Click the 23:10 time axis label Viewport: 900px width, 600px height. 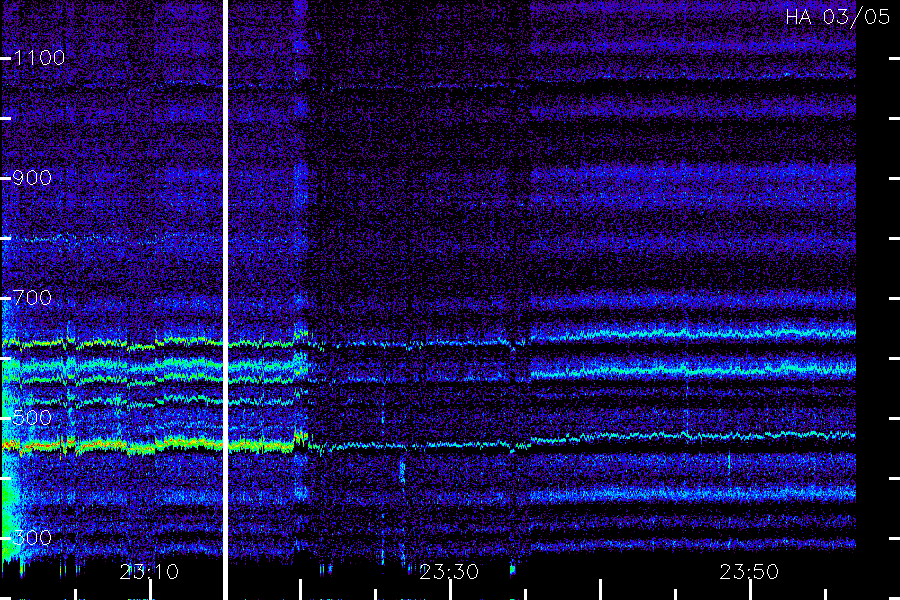click(149, 572)
